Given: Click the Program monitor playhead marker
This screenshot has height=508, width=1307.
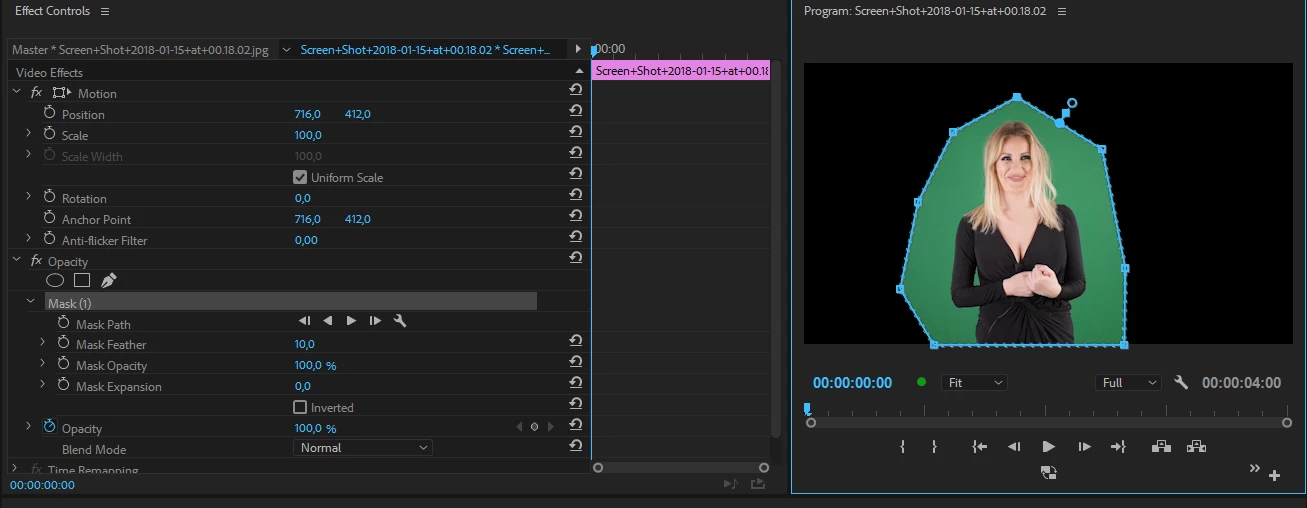Looking at the screenshot, I should (807, 408).
